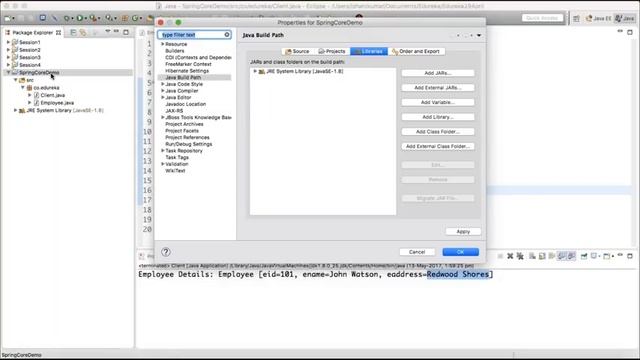
Task: Click Pin Console icon
Action: tap(584, 256)
